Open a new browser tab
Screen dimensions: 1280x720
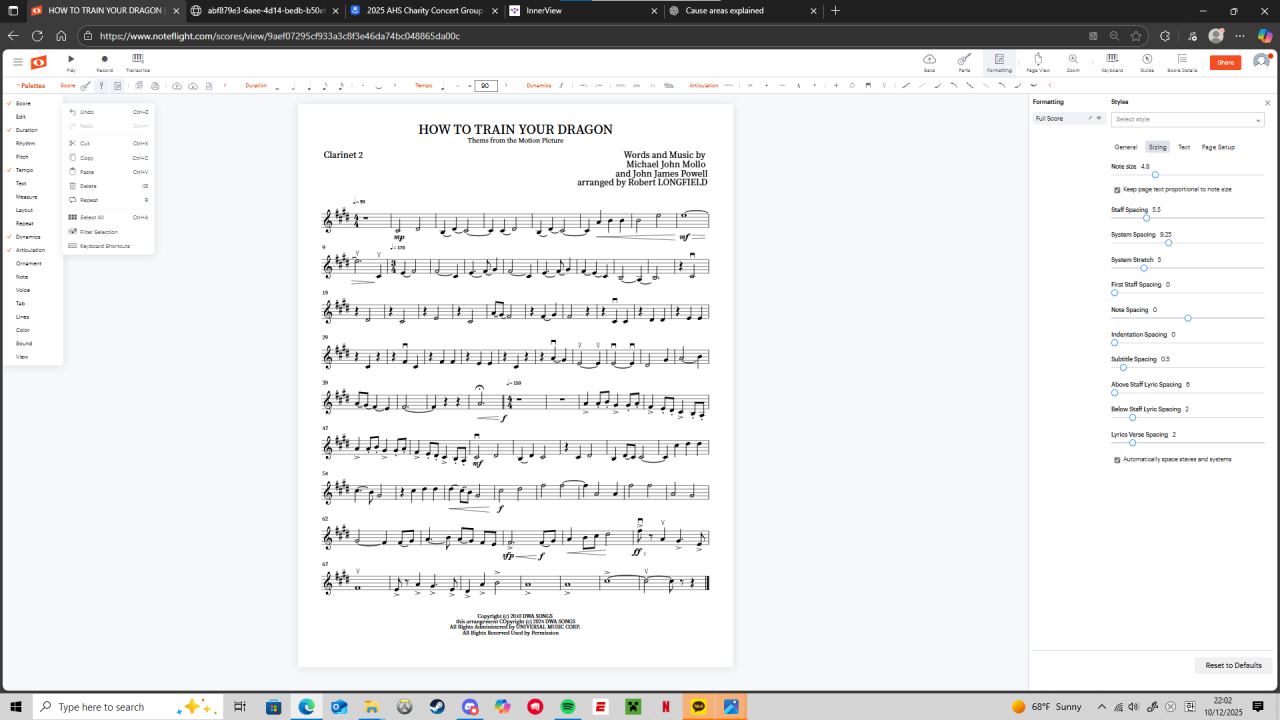click(836, 11)
